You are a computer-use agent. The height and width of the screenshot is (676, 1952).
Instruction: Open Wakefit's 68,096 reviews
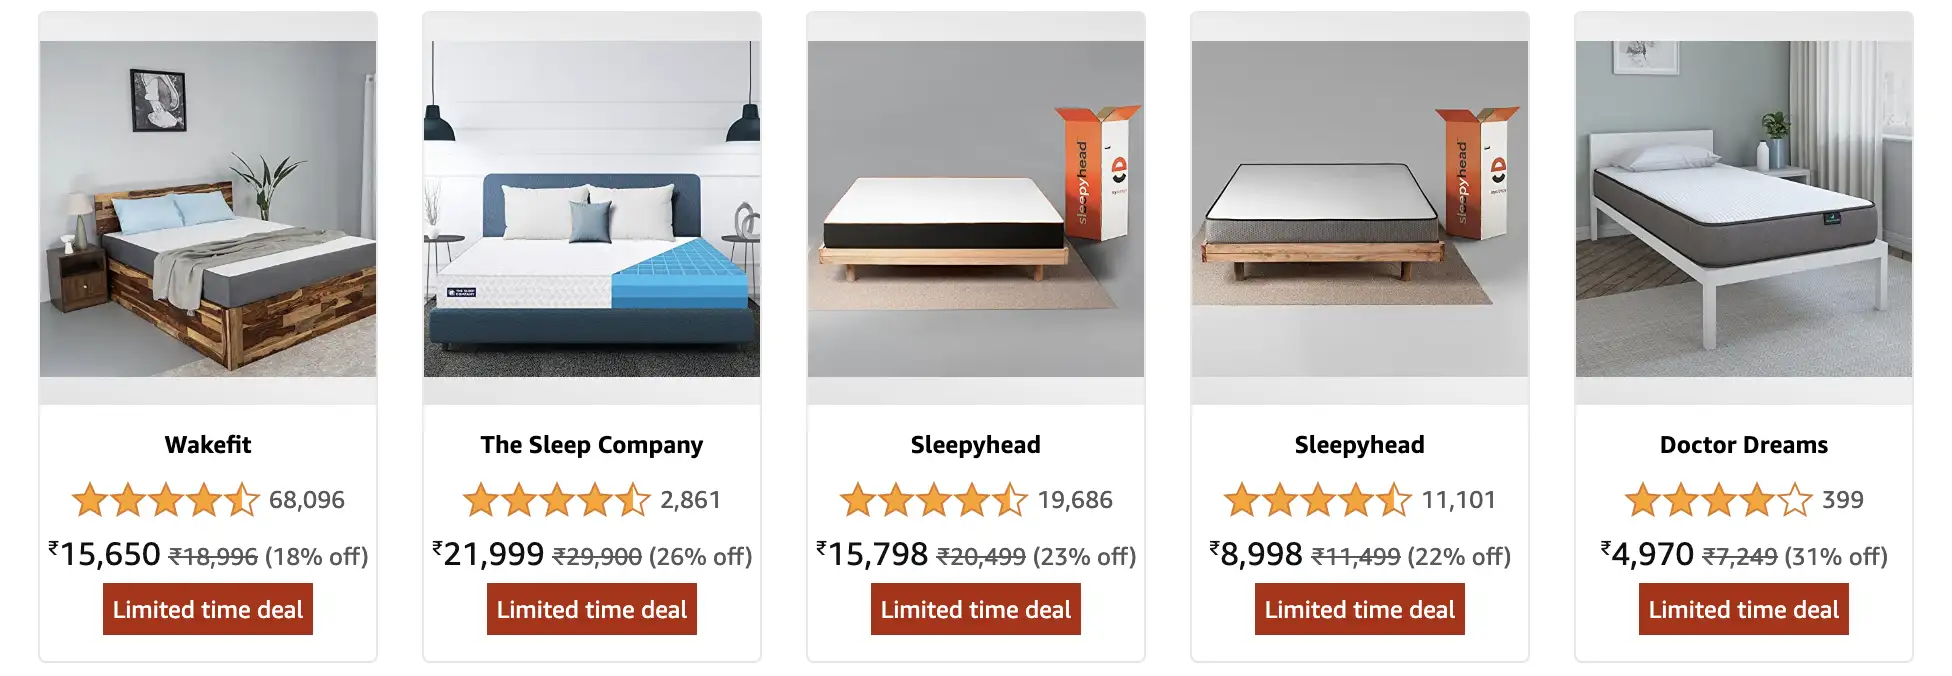click(x=307, y=500)
